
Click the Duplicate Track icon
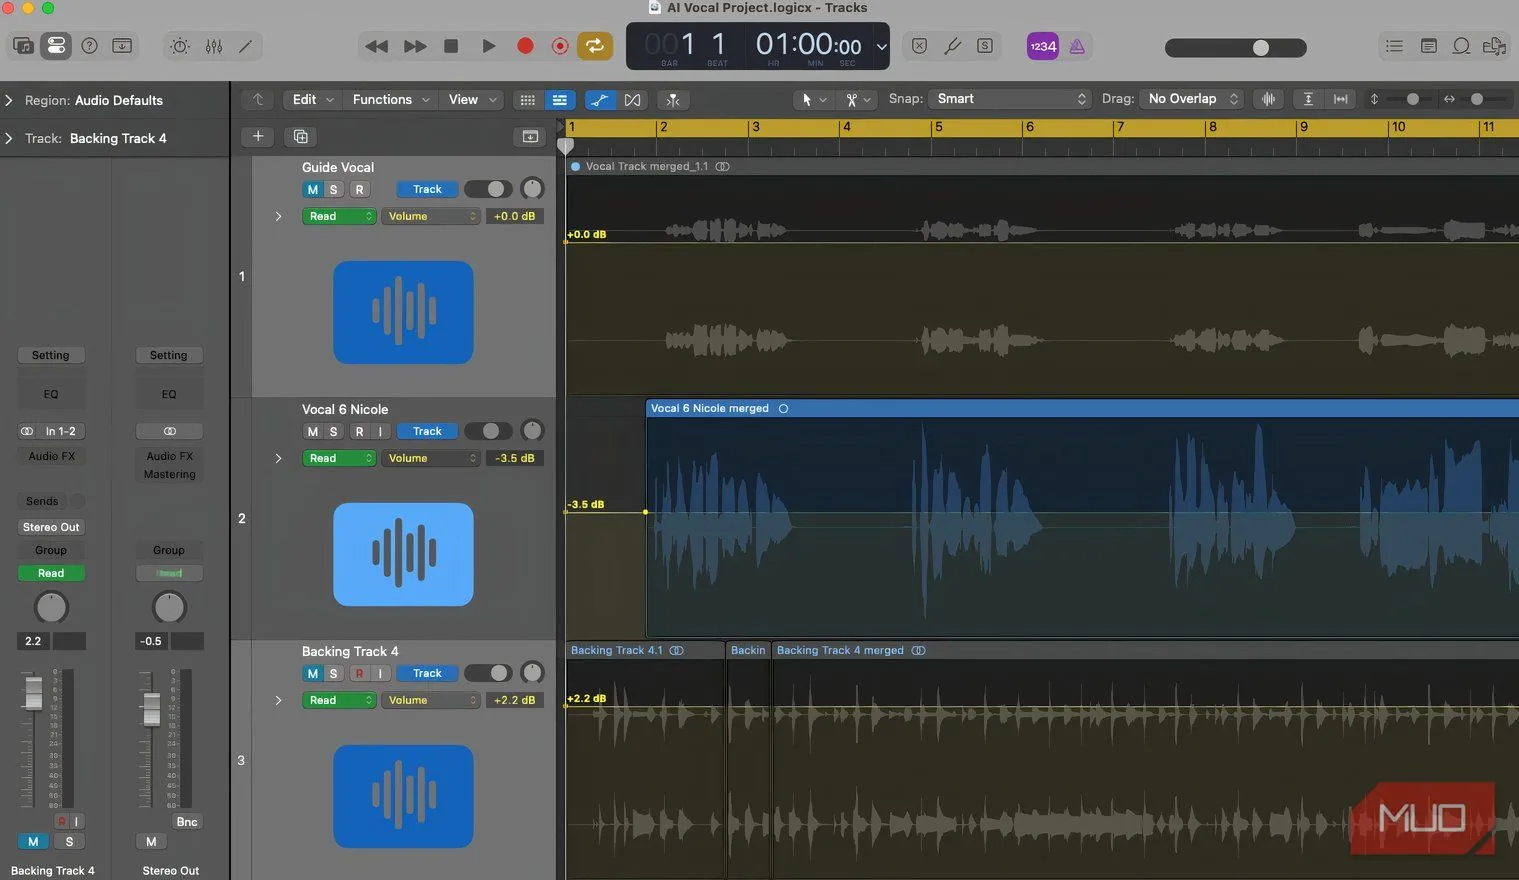pyautogui.click(x=300, y=136)
